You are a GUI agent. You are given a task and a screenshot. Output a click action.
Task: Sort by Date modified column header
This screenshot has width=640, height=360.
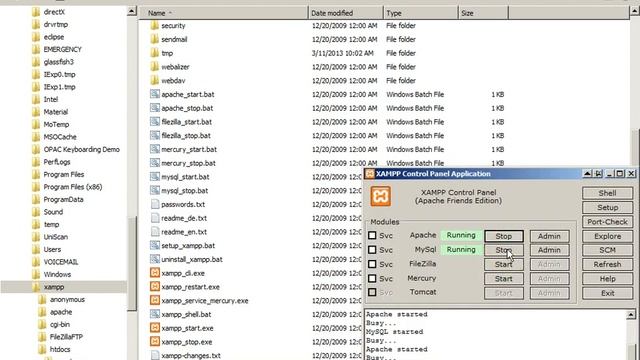[345, 13]
